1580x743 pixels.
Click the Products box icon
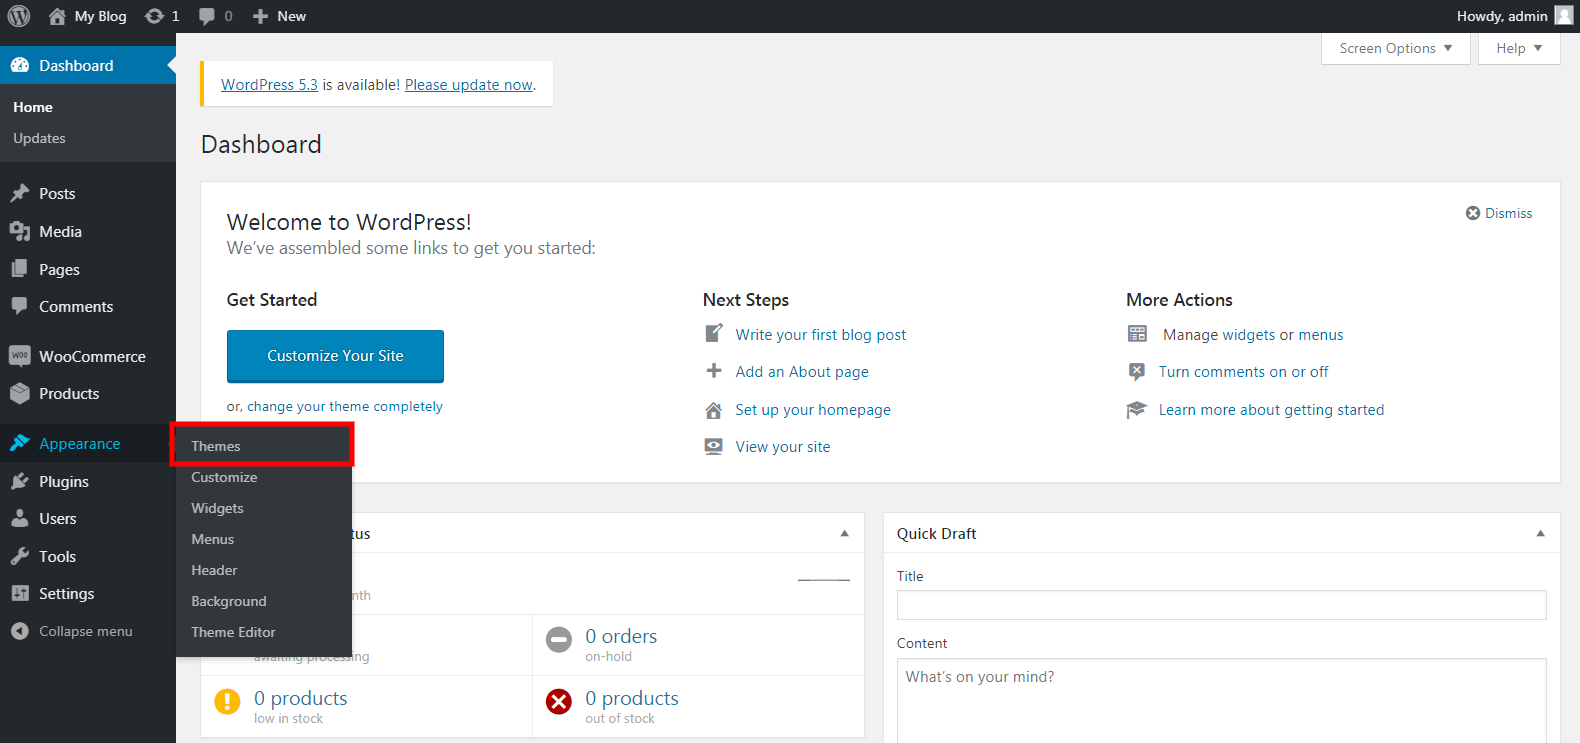click(x=20, y=393)
